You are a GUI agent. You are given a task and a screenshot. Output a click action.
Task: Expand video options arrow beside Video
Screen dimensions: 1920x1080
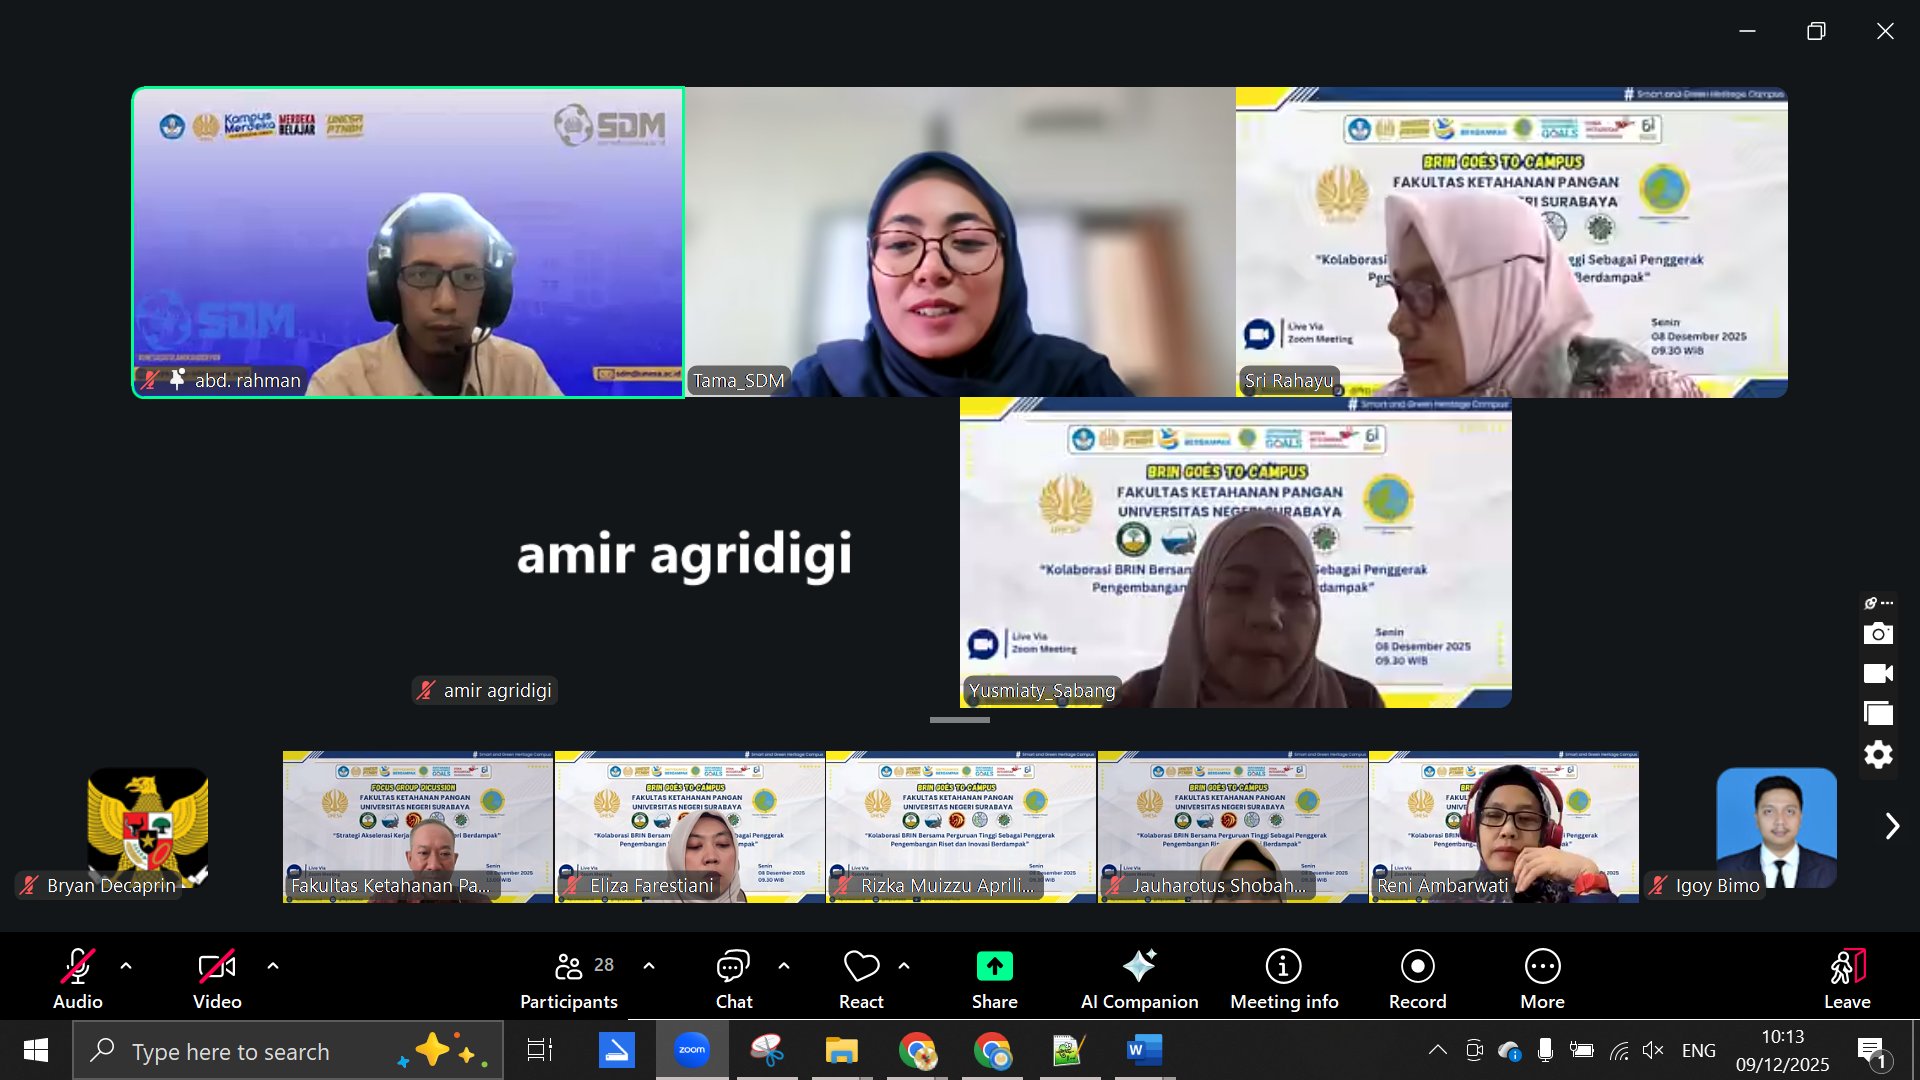click(x=273, y=966)
